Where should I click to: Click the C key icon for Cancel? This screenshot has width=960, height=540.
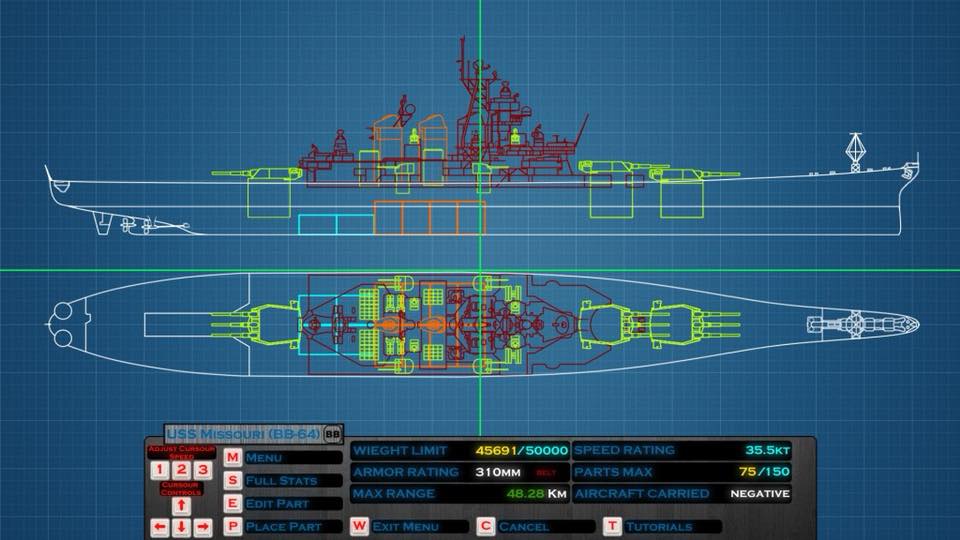coord(486,526)
